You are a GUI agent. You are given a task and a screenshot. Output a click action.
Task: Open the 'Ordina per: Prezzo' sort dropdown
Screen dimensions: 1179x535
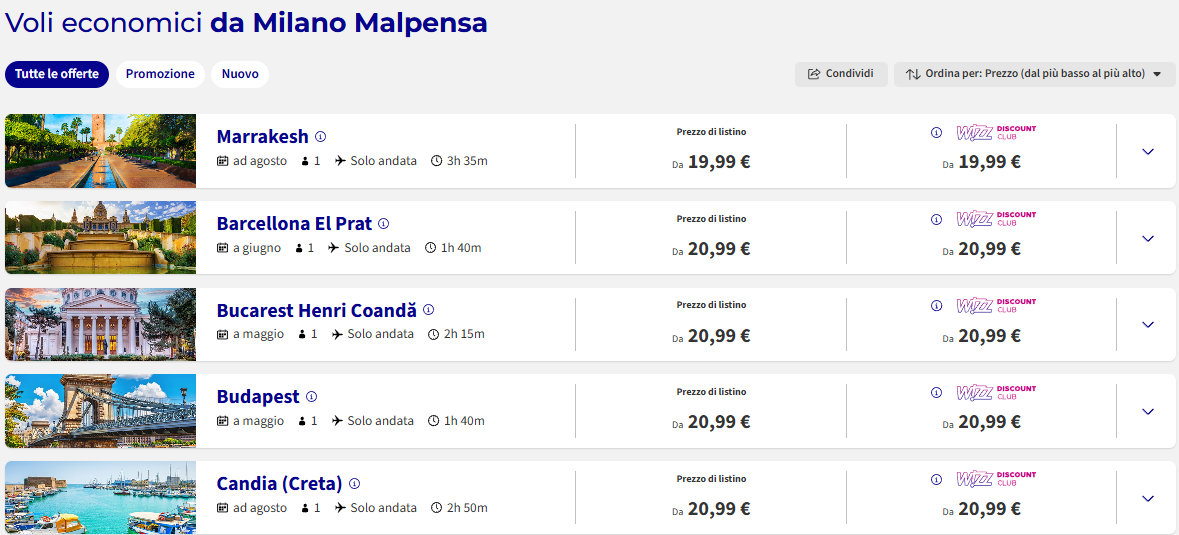[1035, 74]
